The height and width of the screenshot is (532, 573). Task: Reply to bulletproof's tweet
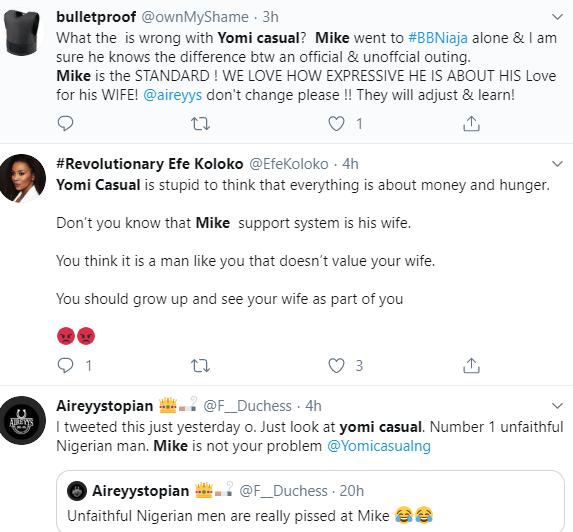[65, 124]
